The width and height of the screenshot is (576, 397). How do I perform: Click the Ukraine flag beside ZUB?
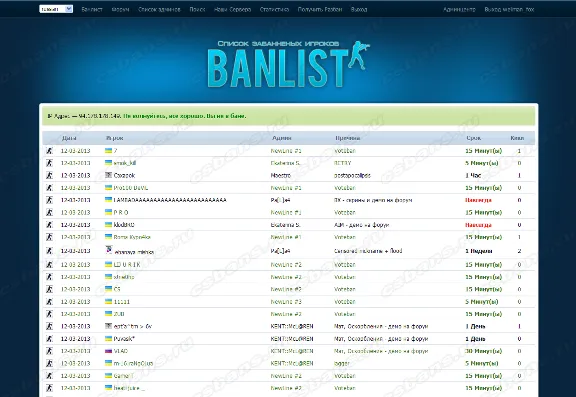point(108,314)
